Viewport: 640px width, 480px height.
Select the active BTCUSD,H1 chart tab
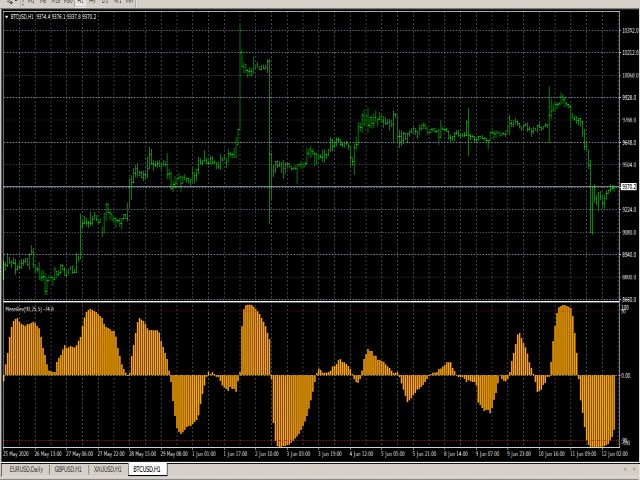[147, 469]
